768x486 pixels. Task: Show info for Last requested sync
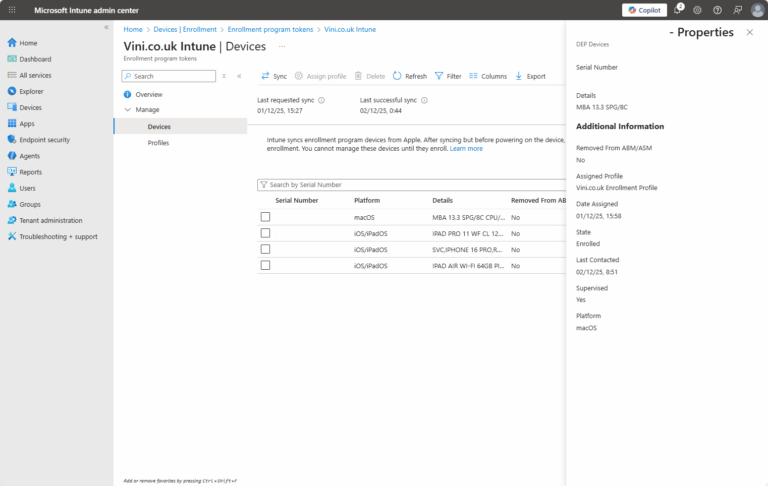tap(321, 100)
